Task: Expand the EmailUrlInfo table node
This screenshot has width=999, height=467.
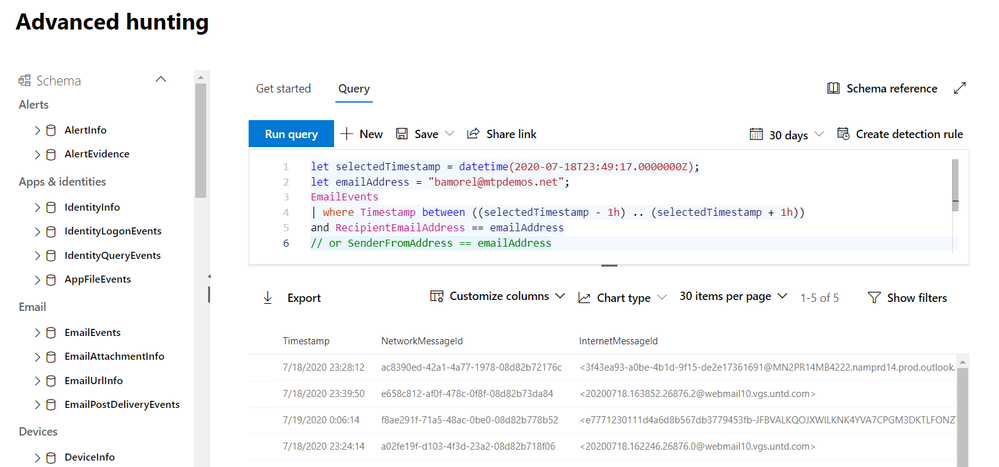Action: pyautogui.click(x=38, y=380)
